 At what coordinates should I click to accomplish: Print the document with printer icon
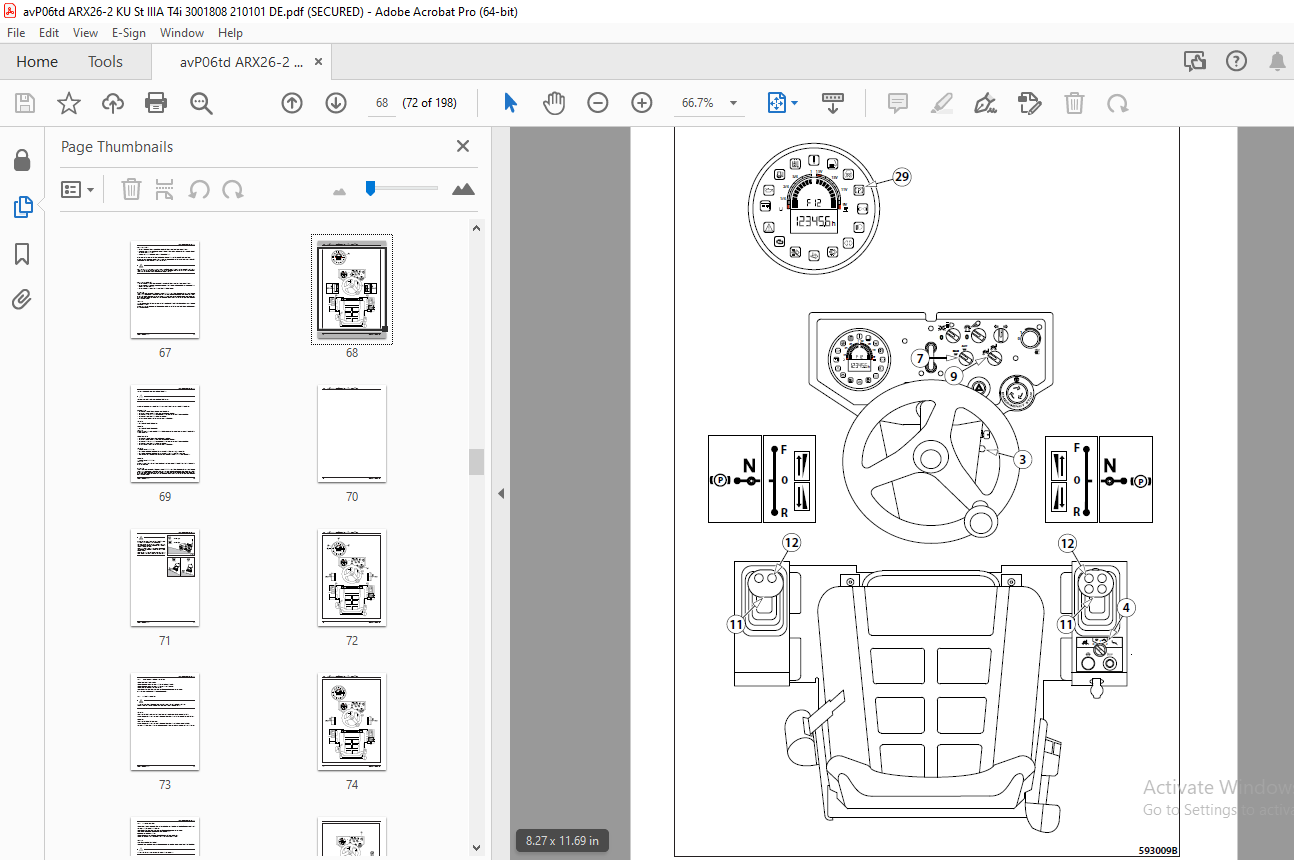[156, 103]
